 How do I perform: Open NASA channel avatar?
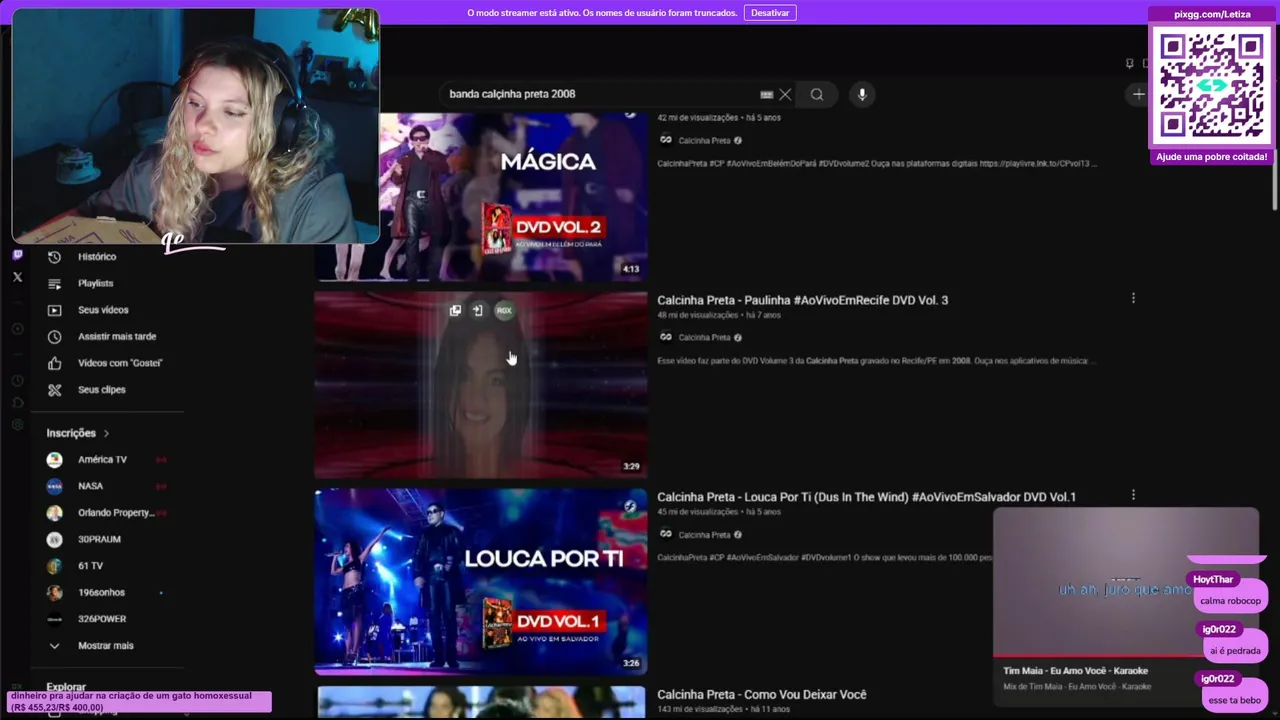tap(55, 486)
